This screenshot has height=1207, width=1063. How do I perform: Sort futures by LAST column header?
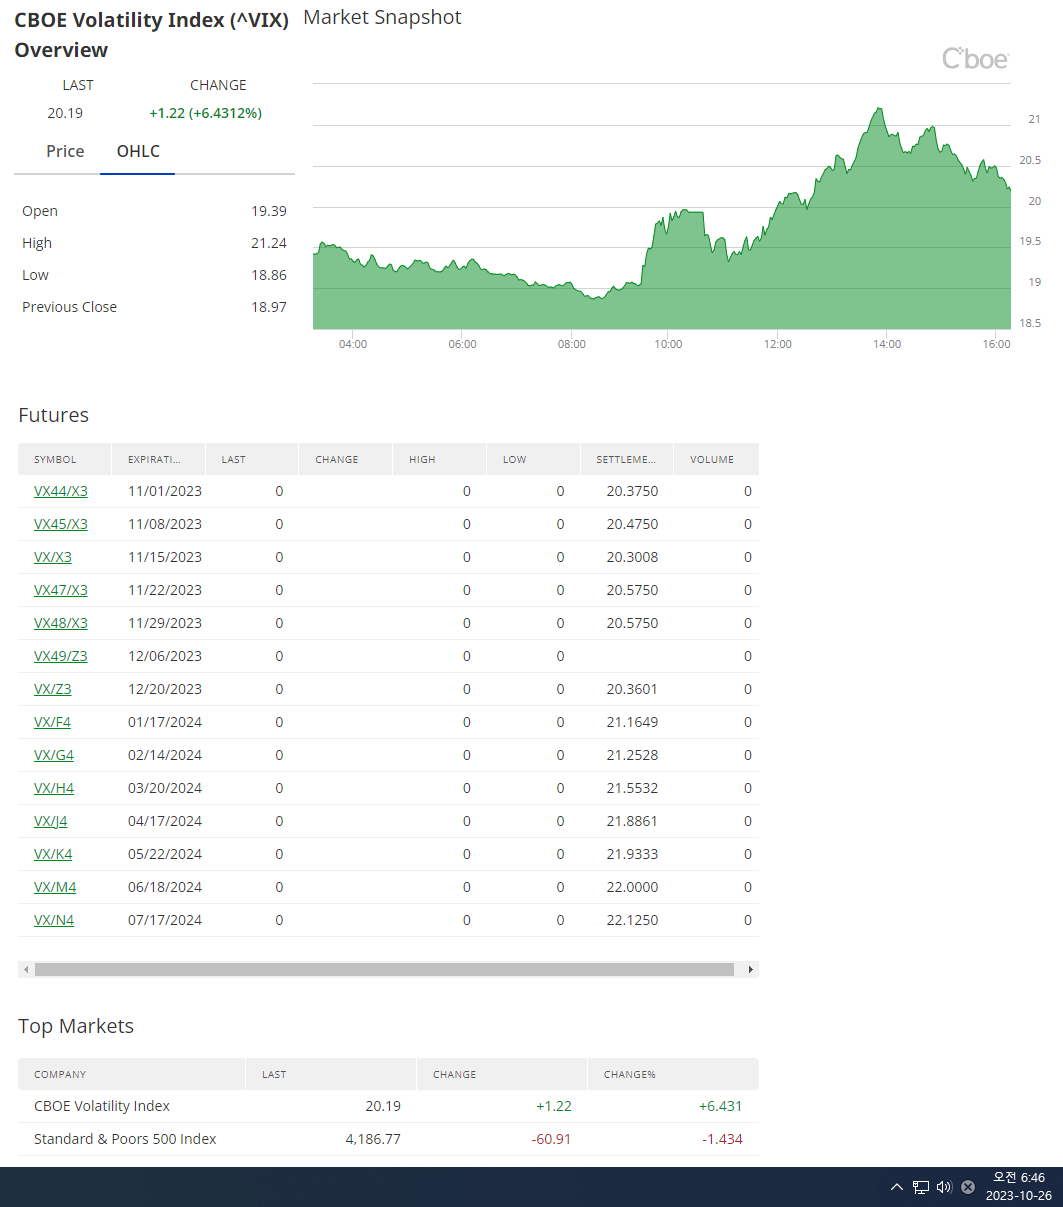[252, 459]
